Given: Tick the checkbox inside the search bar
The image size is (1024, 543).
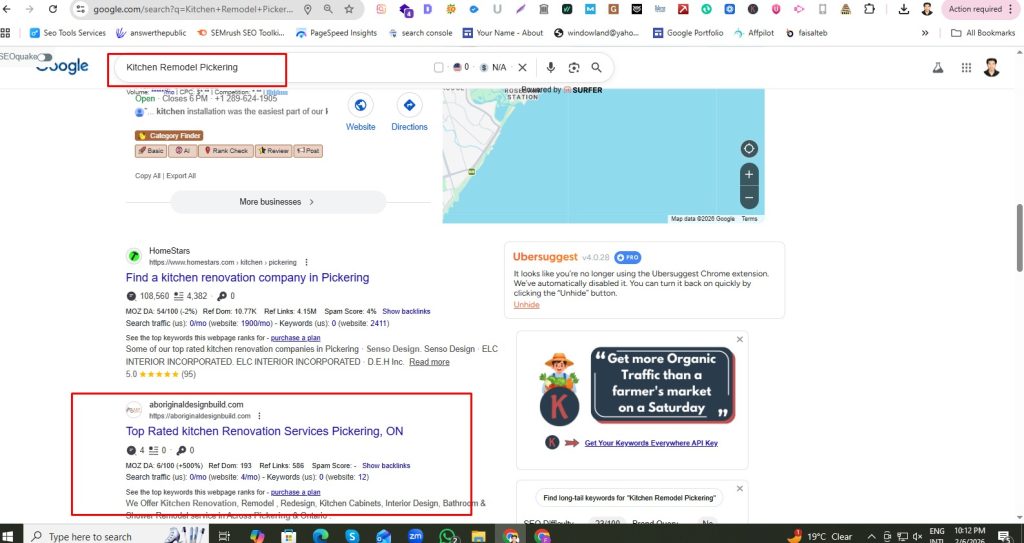Looking at the screenshot, I should (438, 67).
